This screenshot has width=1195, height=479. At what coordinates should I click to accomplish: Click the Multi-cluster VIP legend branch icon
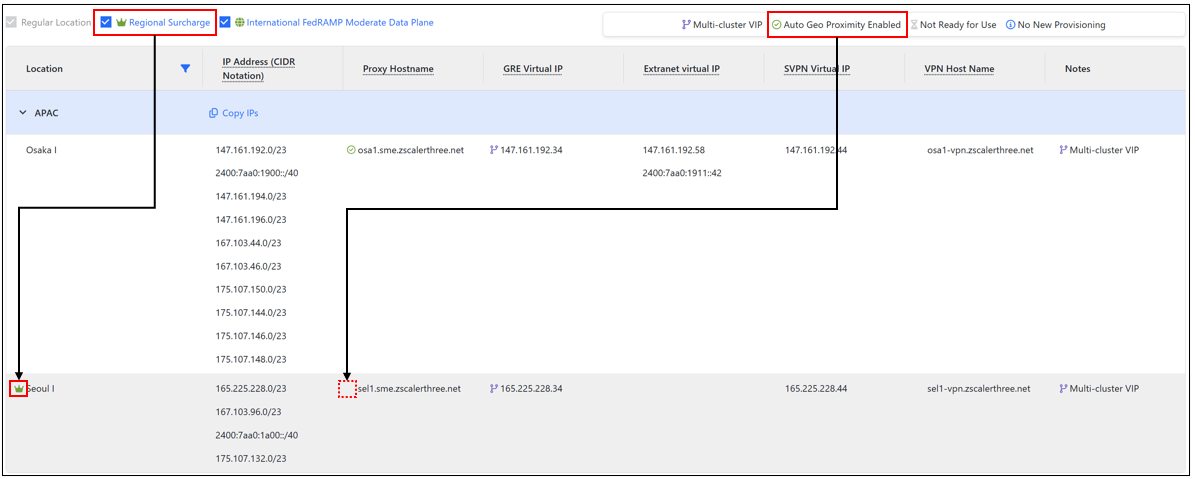coord(686,25)
